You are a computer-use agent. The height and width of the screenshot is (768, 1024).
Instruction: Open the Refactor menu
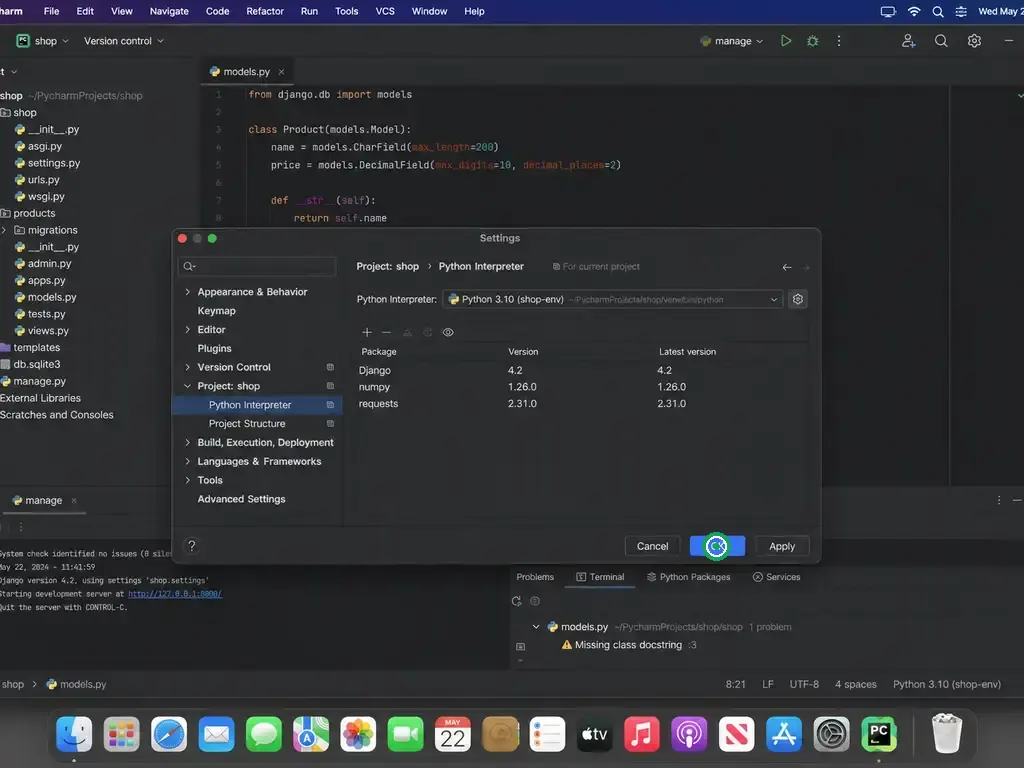pyautogui.click(x=264, y=11)
